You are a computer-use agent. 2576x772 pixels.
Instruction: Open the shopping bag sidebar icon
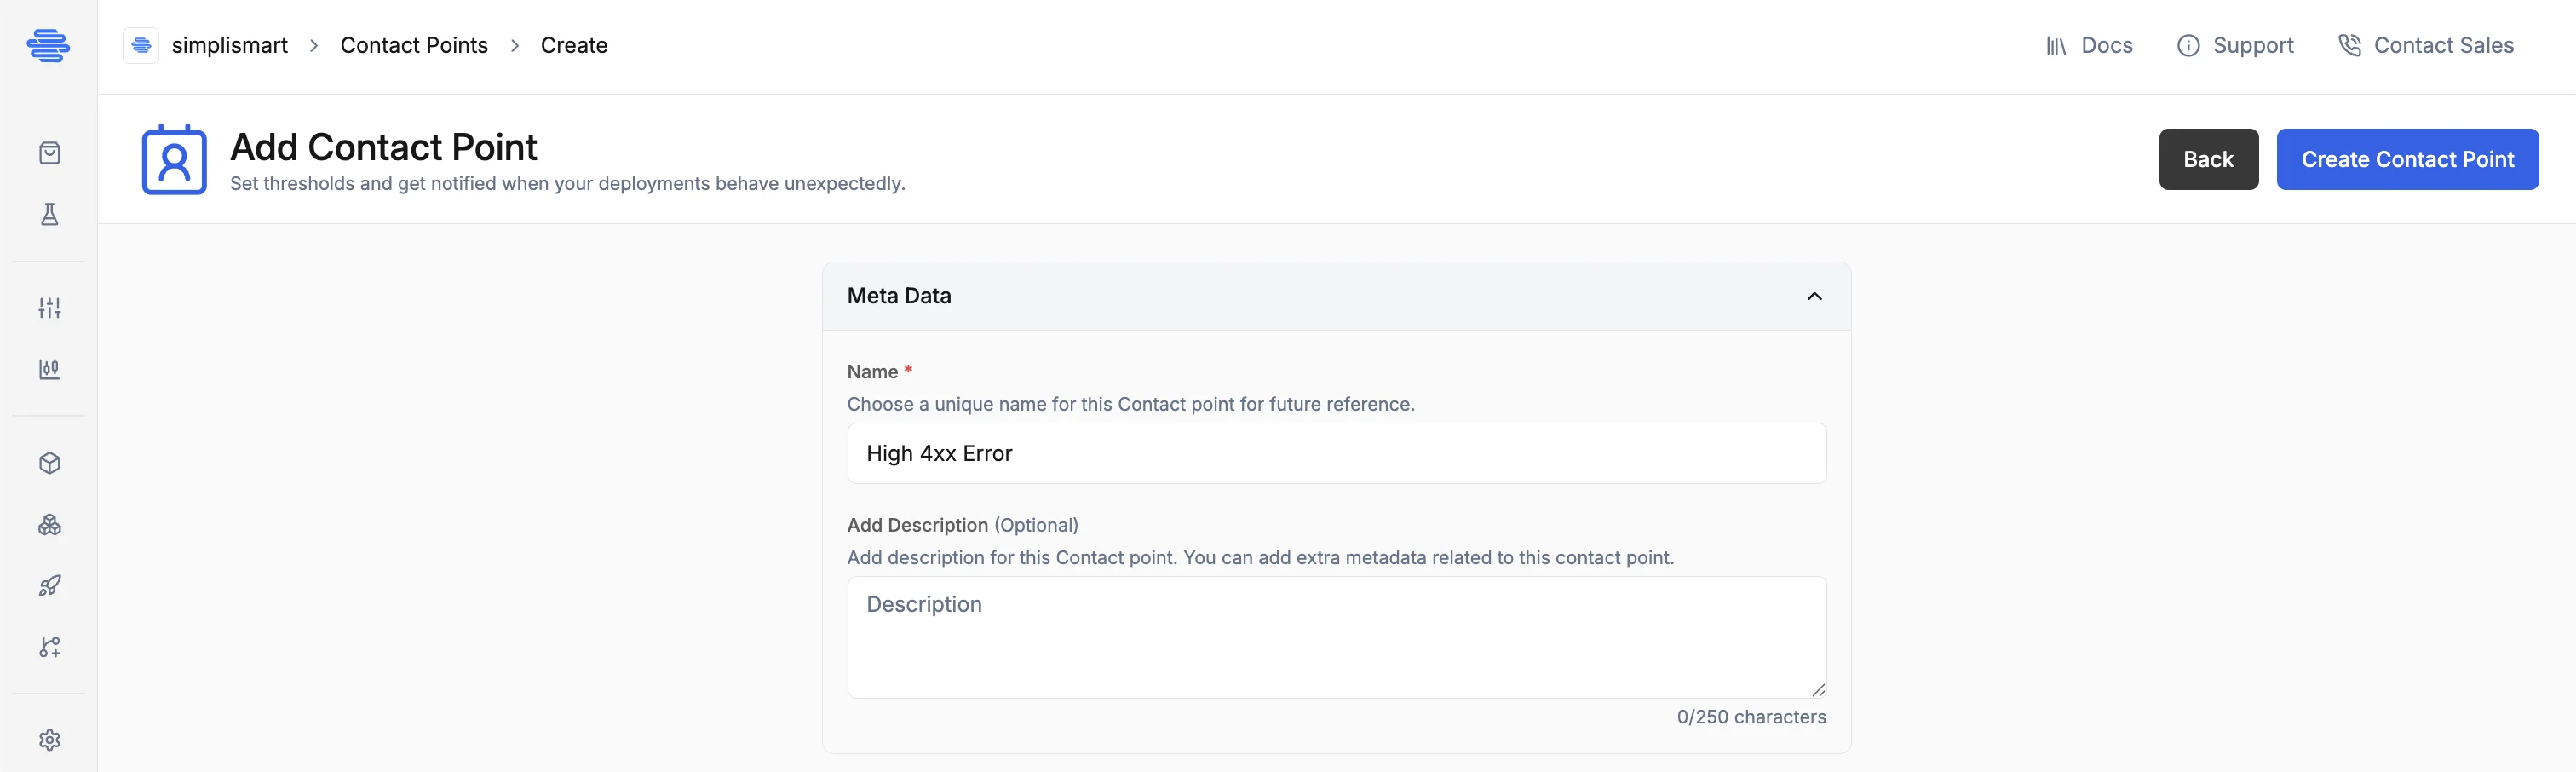pyautogui.click(x=49, y=153)
